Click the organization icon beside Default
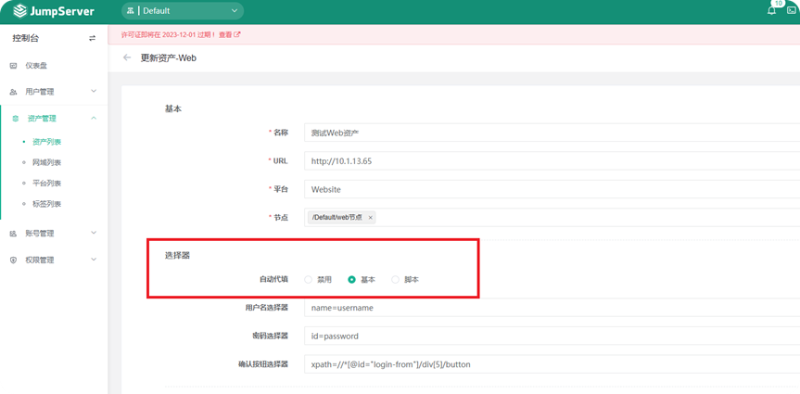The width and height of the screenshot is (800, 394). 130,11
